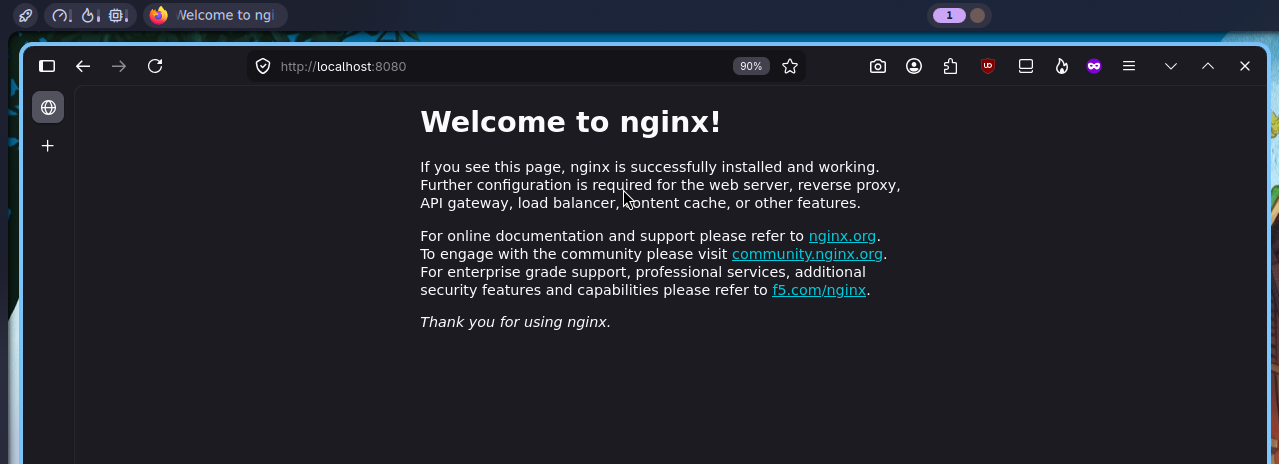
Task: Click the flame forget-history toolbar icon
Action: pos(1061,66)
